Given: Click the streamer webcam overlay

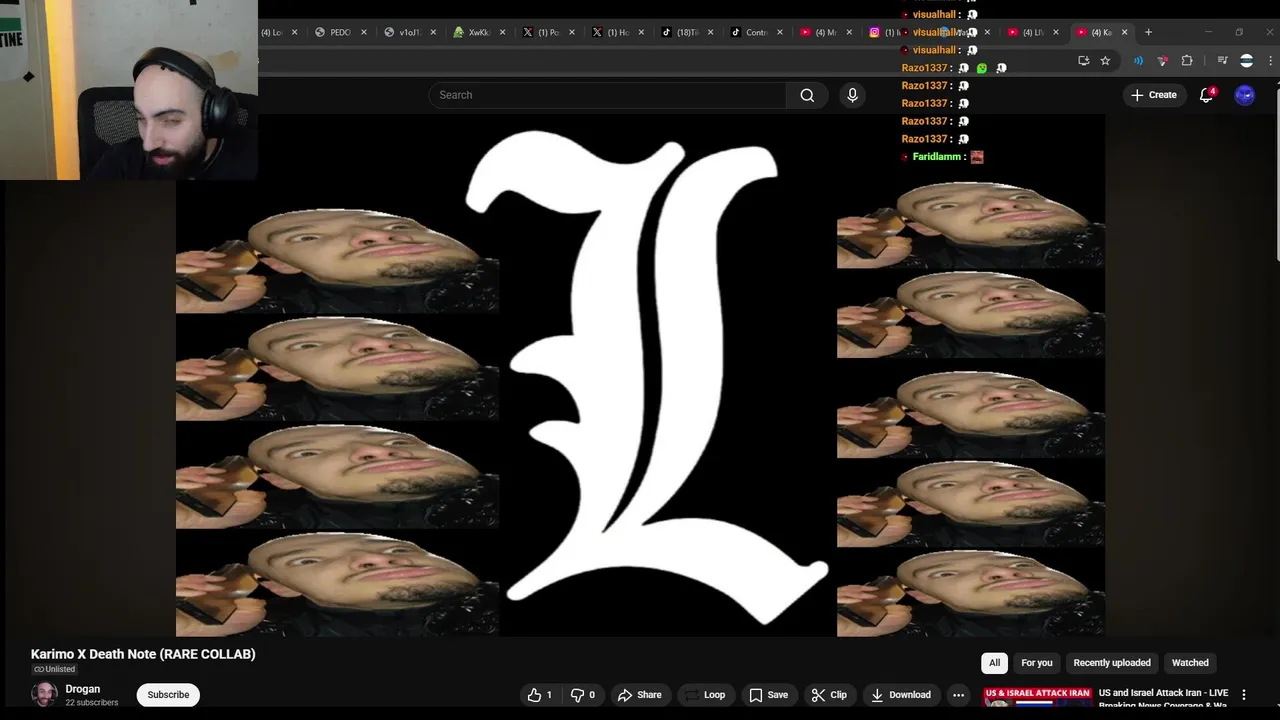Looking at the screenshot, I should tap(129, 90).
